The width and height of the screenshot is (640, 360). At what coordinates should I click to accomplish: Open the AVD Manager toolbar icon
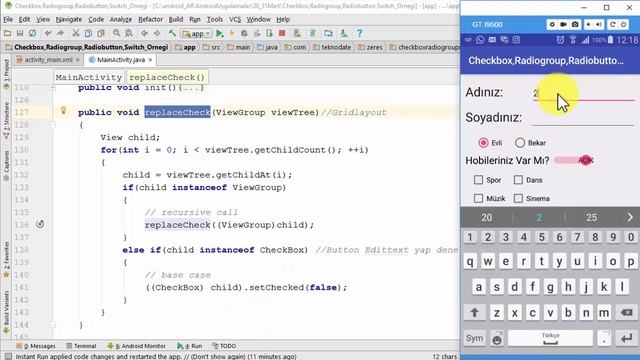297,33
